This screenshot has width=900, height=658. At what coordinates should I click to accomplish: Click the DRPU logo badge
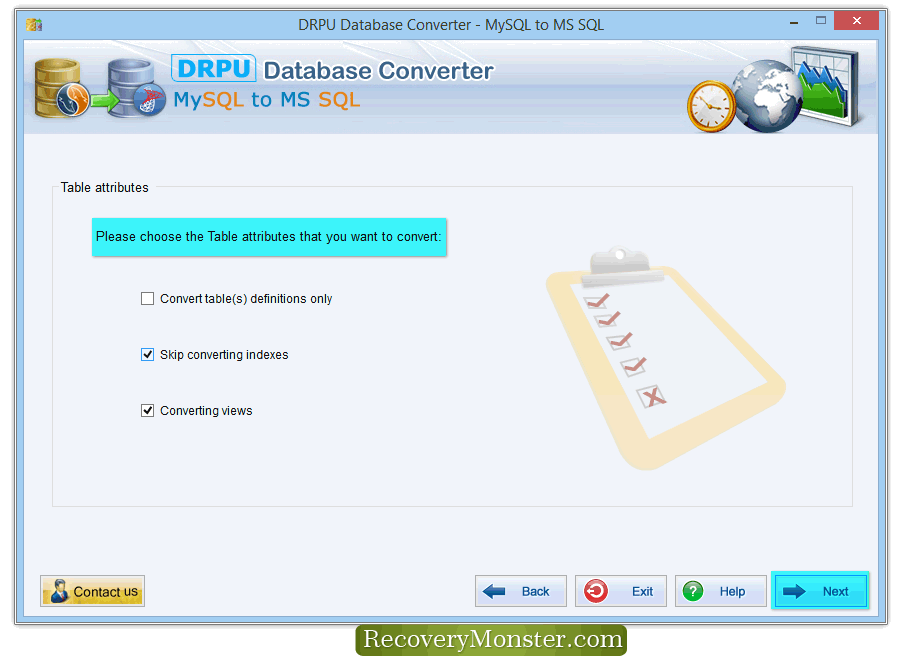[214, 68]
